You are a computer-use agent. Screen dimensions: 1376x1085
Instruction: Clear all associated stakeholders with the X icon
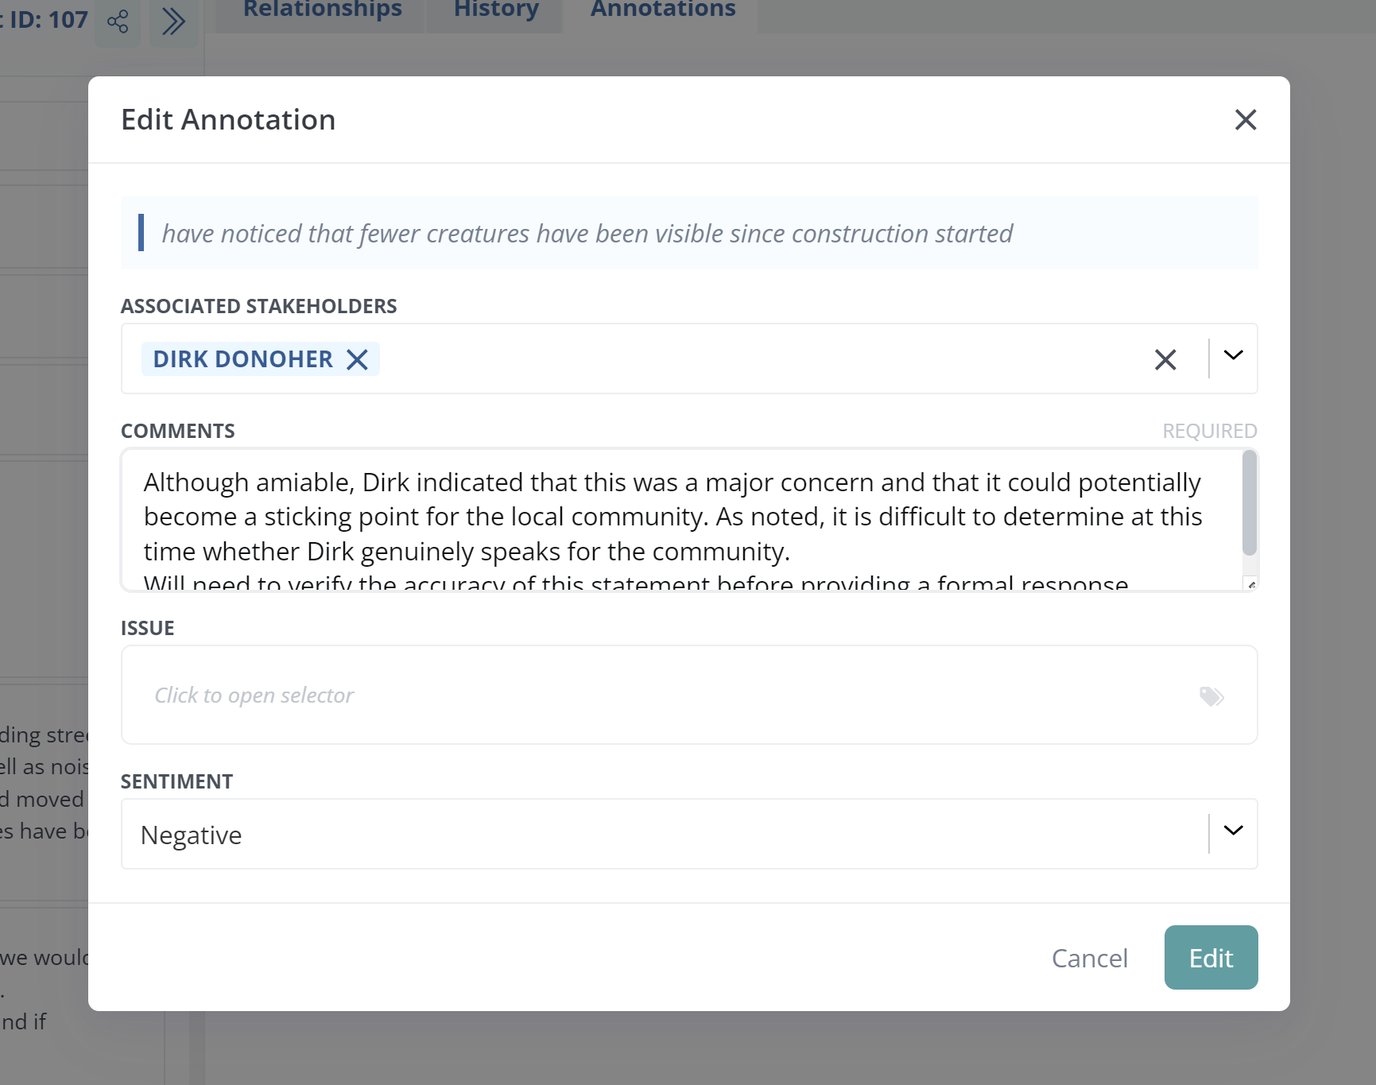[x=1164, y=359]
